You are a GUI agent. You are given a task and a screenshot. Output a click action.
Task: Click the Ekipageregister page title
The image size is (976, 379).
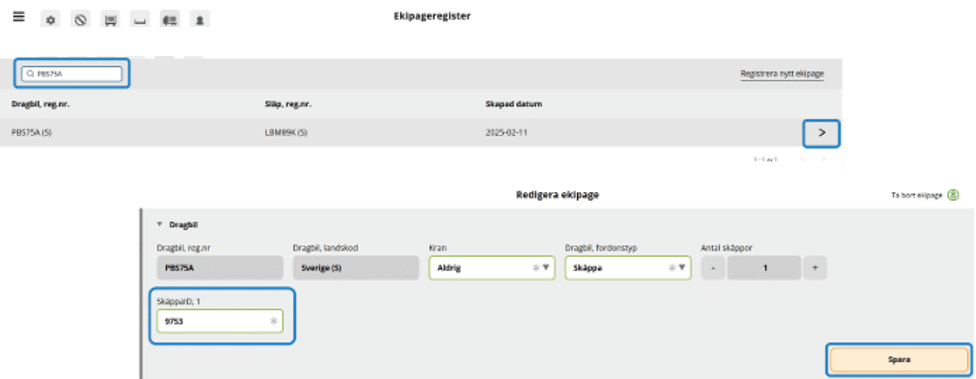432,16
